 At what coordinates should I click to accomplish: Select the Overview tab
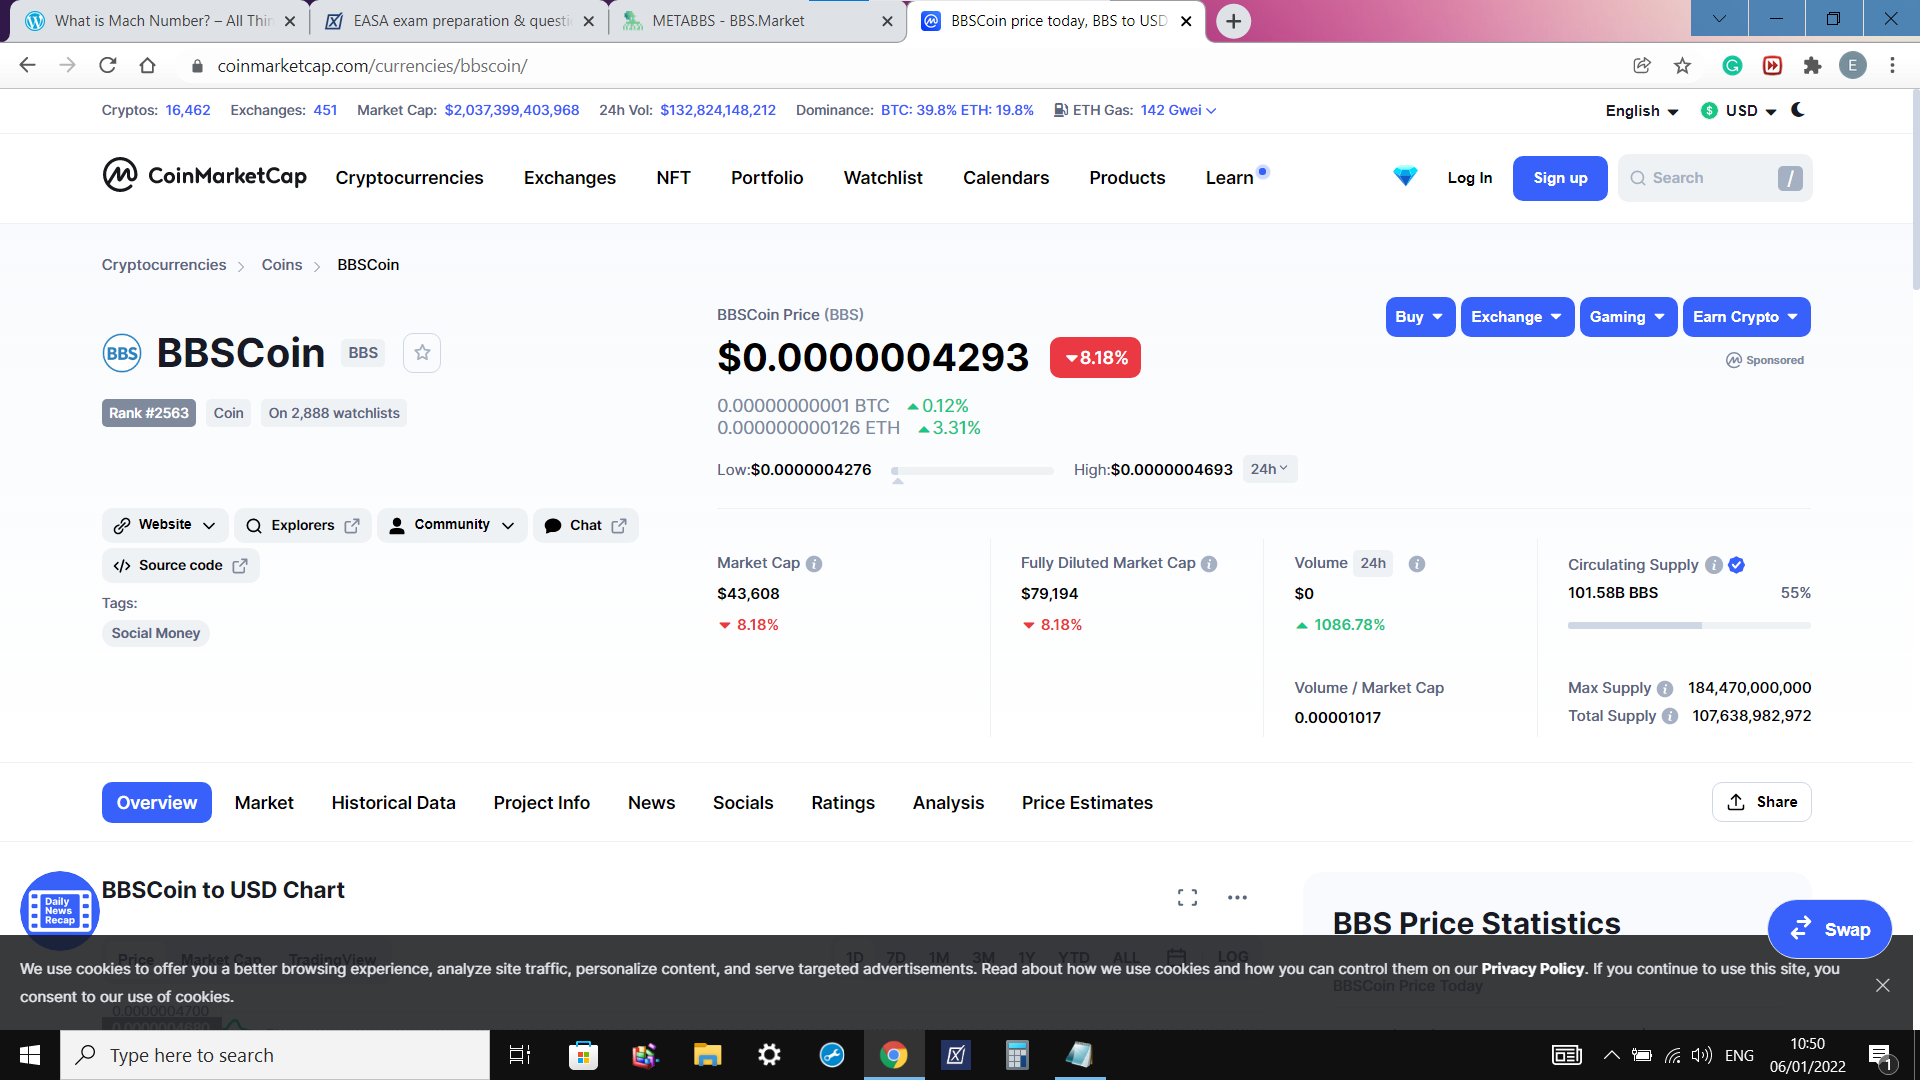pyautogui.click(x=157, y=803)
